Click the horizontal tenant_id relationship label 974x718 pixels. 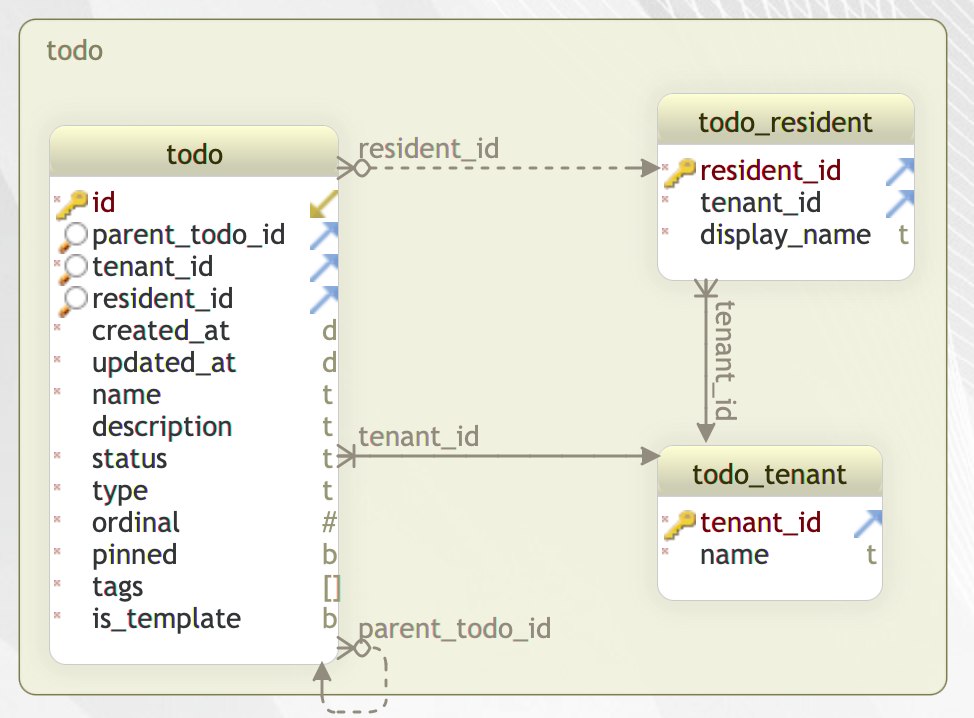pos(419,437)
